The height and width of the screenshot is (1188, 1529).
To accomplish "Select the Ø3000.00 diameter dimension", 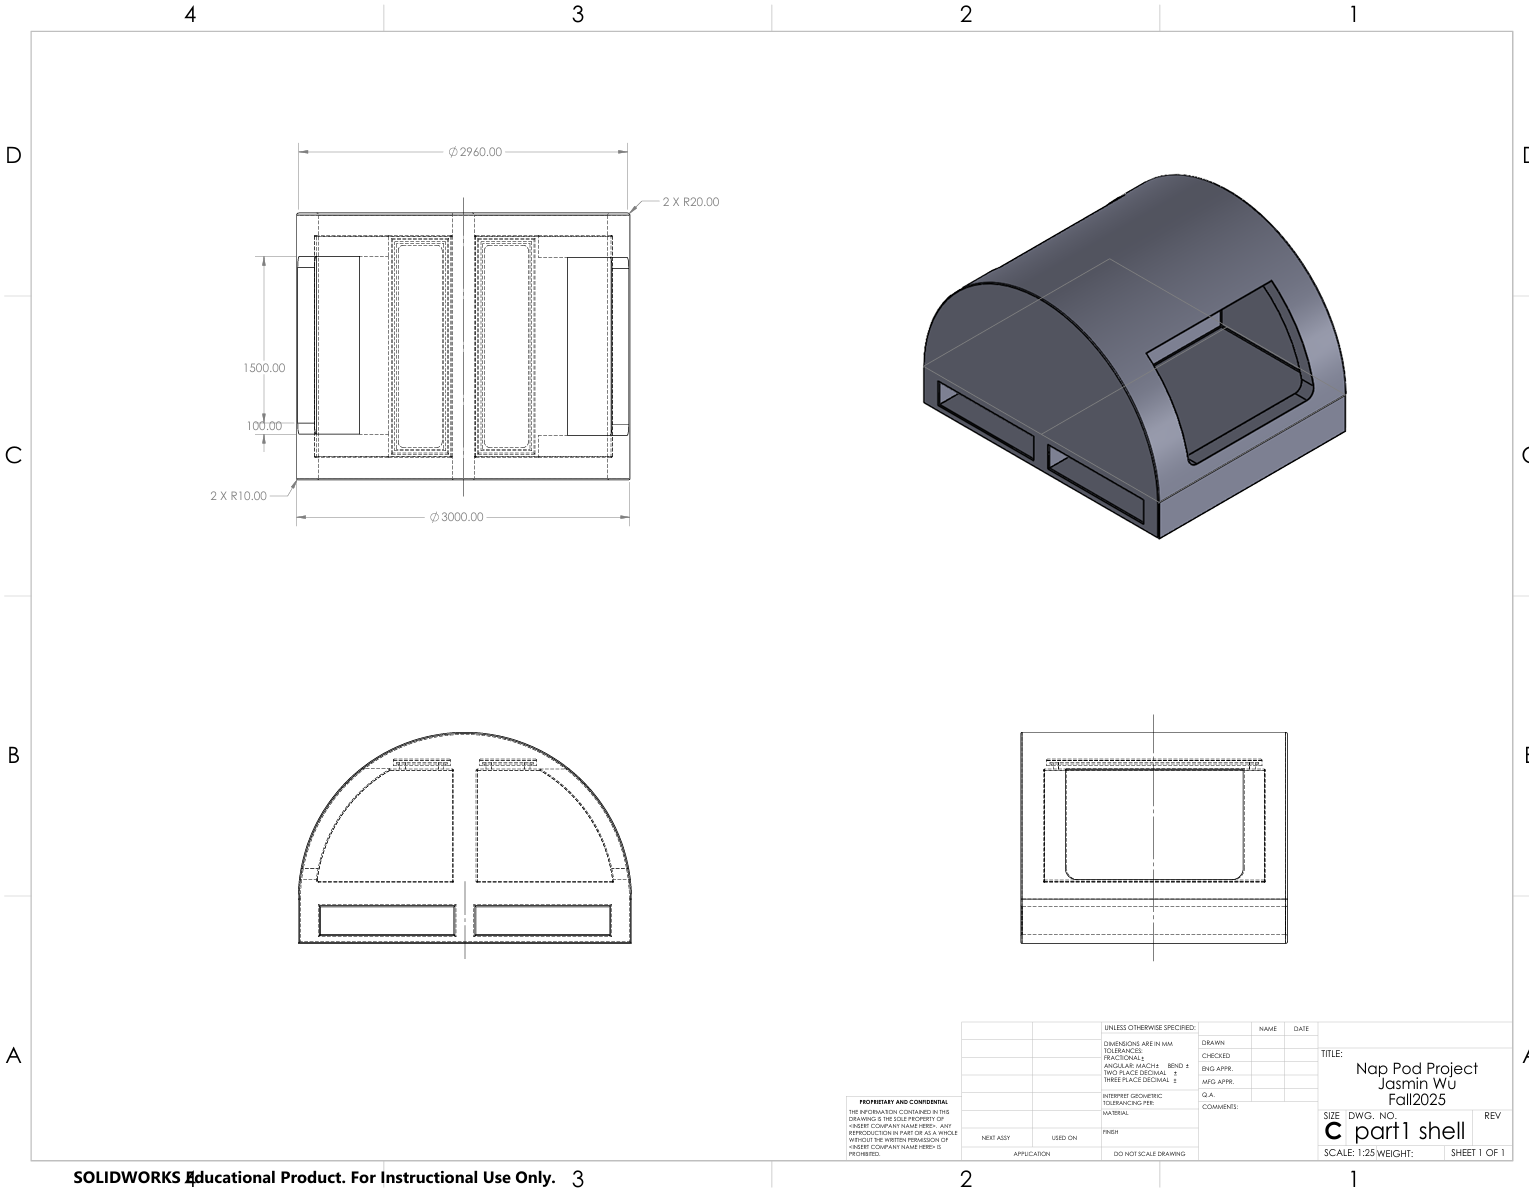I will click(456, 517).
